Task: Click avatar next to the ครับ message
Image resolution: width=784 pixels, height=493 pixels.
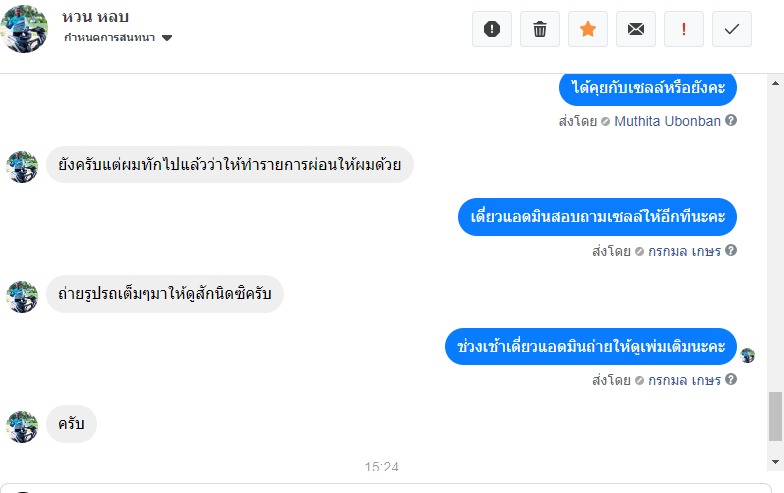Action: tap(22, 425)
